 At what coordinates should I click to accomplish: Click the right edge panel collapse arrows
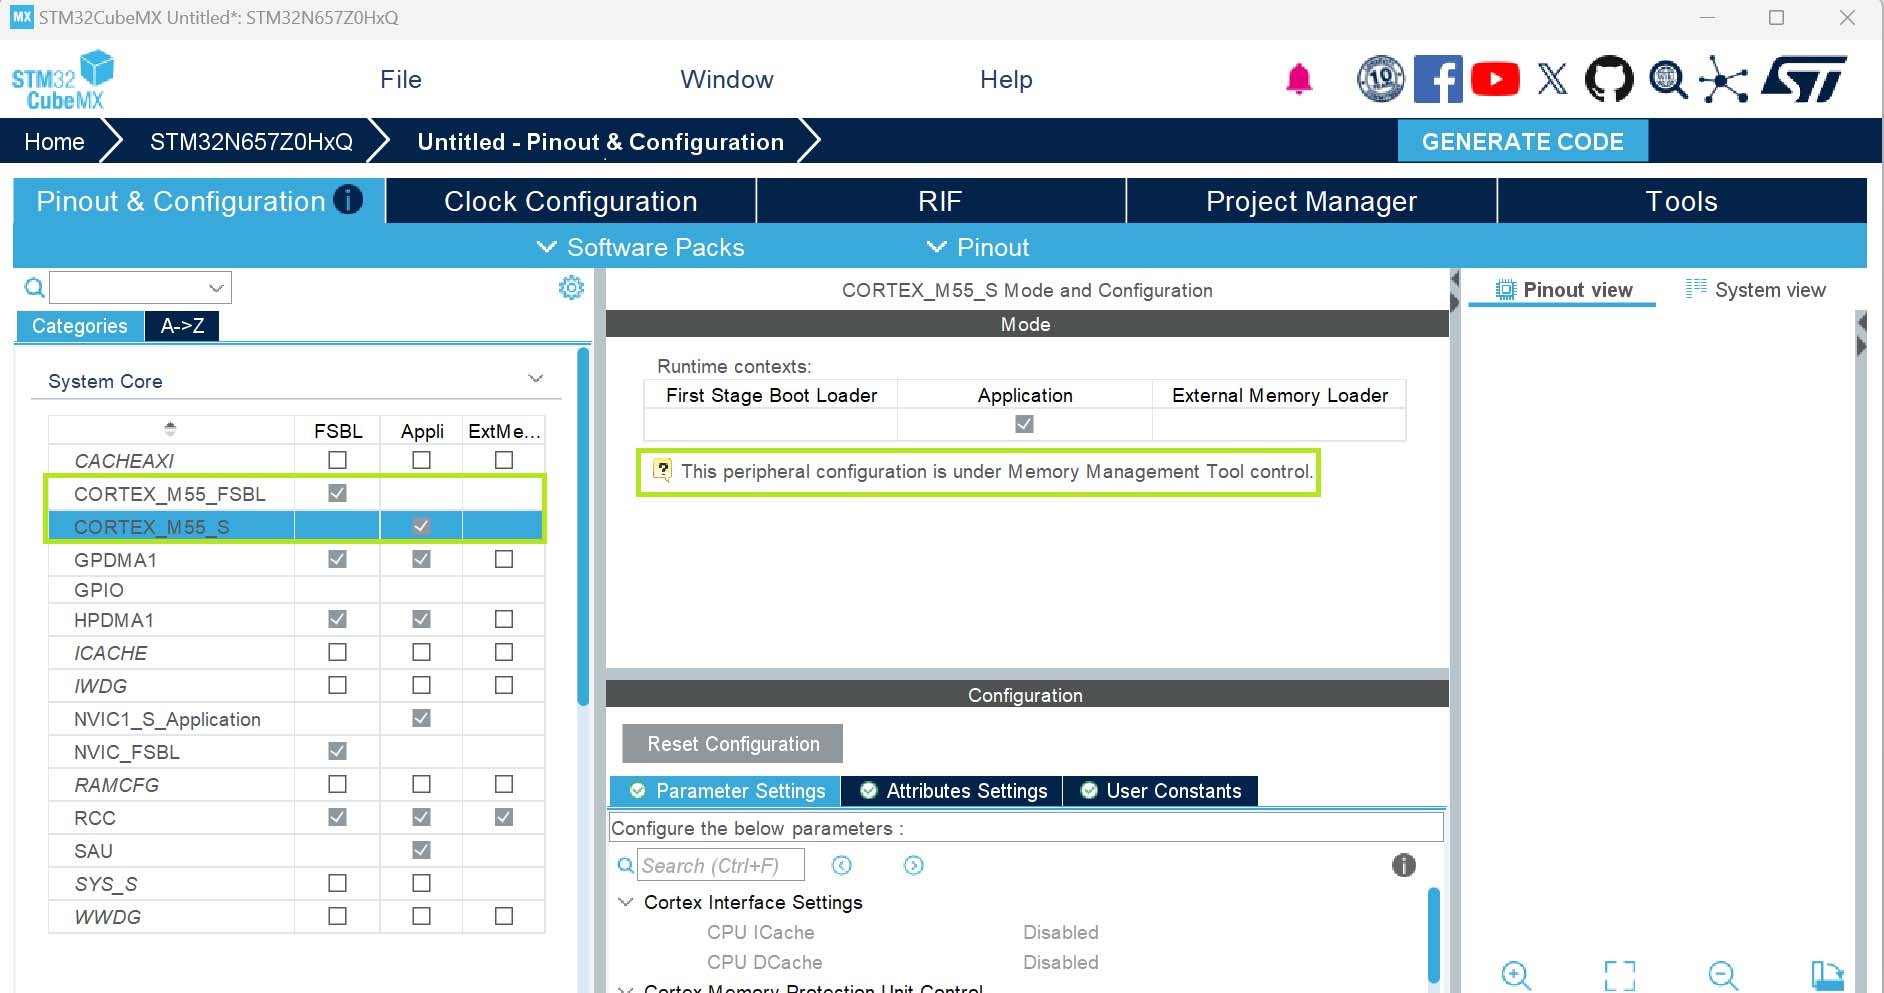point(1861,334)
